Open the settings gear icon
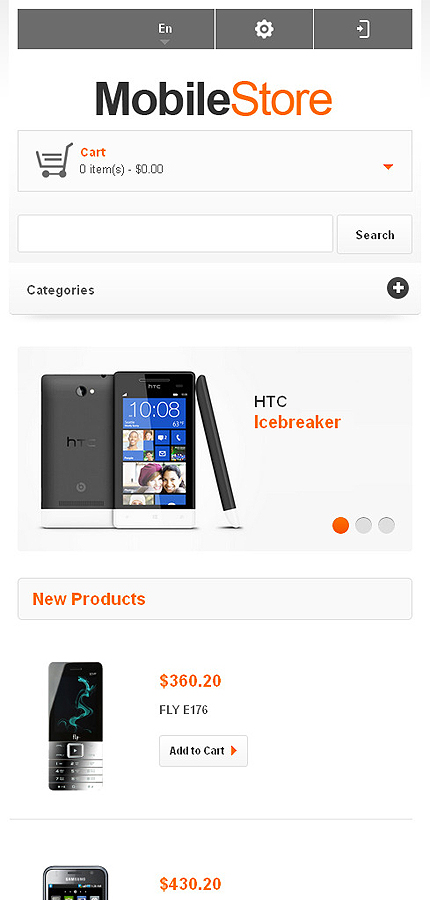 click(264, 29)
